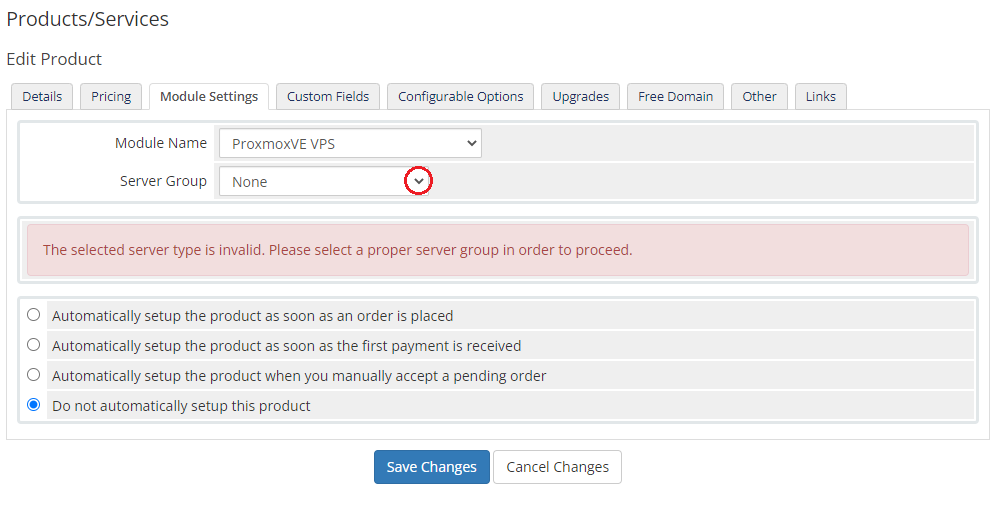998x519 pixels.
Task: Select setup on manually accepting pending order
Action: click(34, 374)
